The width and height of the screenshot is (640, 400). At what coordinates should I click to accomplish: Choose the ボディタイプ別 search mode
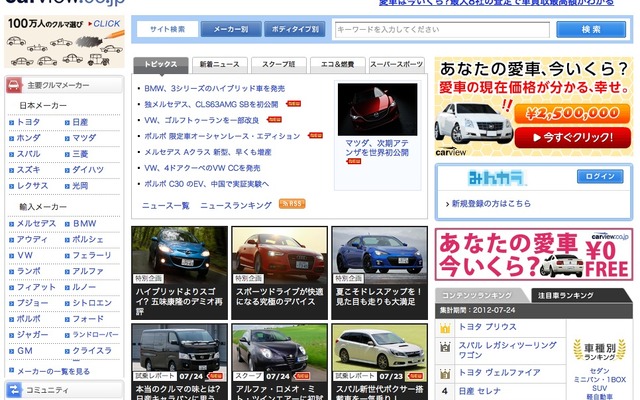295,29
